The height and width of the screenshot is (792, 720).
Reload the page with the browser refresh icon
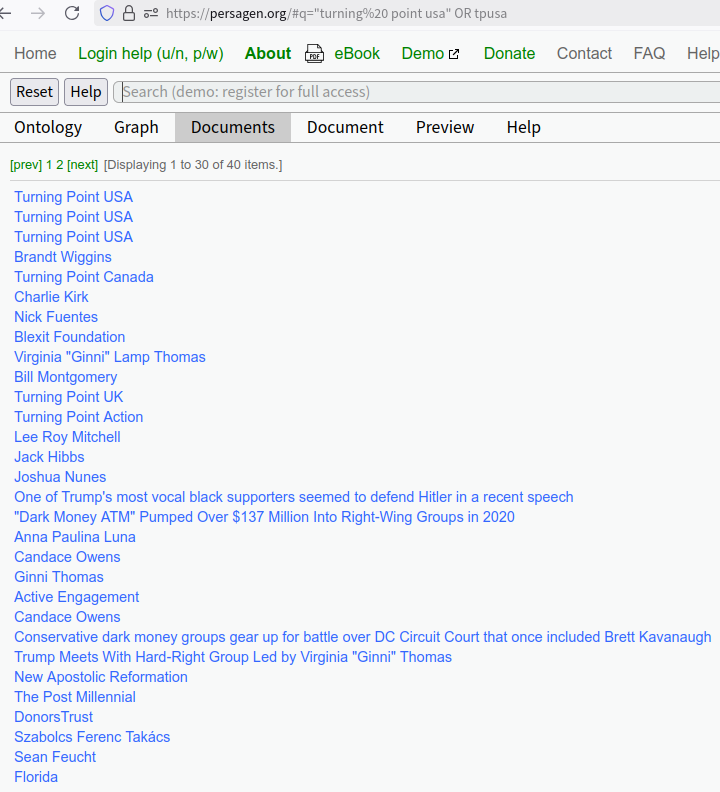click(x=72, y=13)
